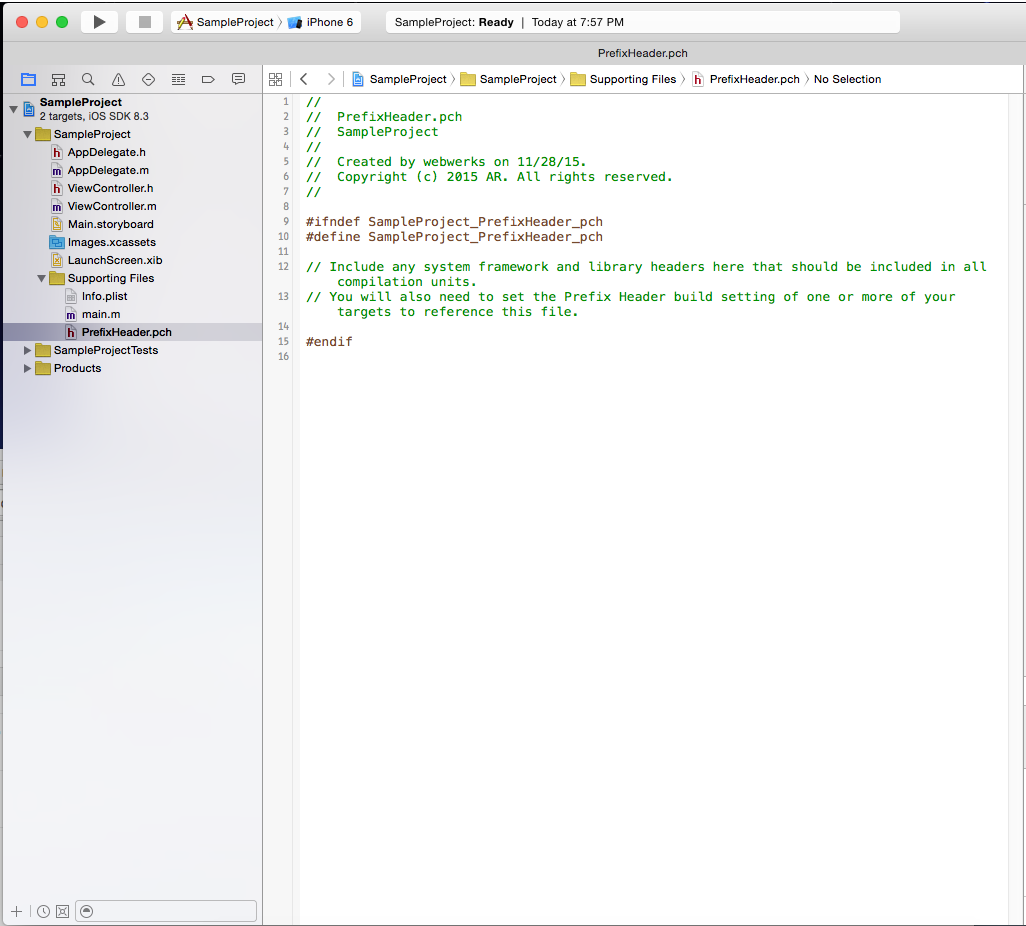Image resolution: width=1026 pixels, height=926 pixels.
Task: Click PrefixHeader.pch window title
Action: coord(643,54)
